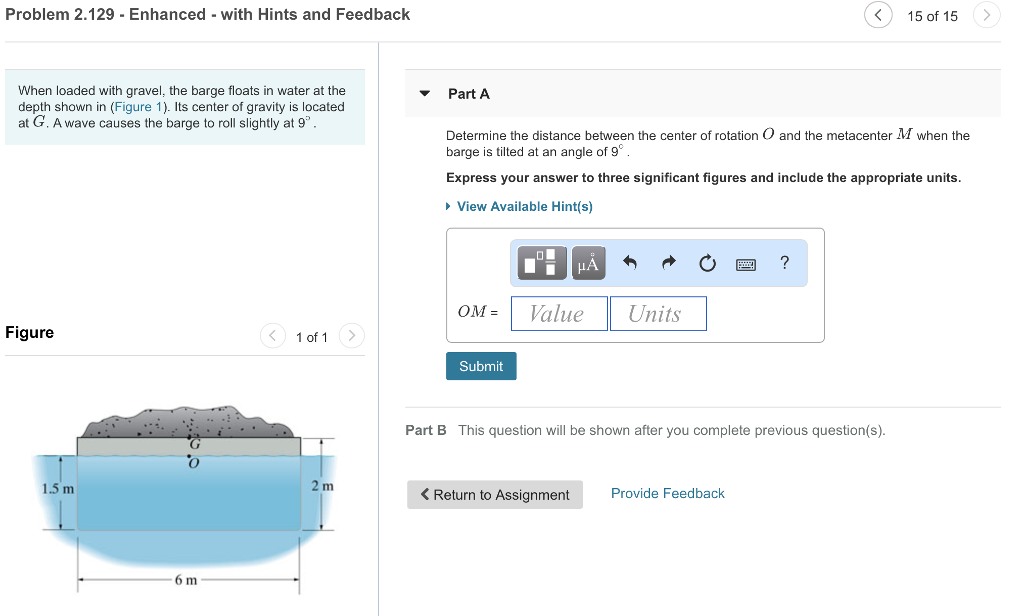Click the Units input field
The image size is (1024, 616).
pyautogui.click(x=657, y=313)
